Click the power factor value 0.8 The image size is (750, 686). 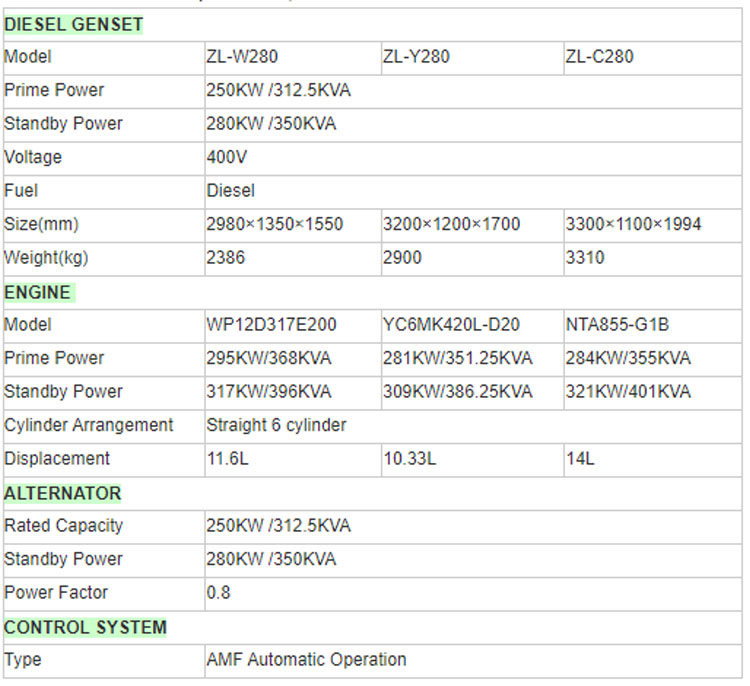[219, 593]
